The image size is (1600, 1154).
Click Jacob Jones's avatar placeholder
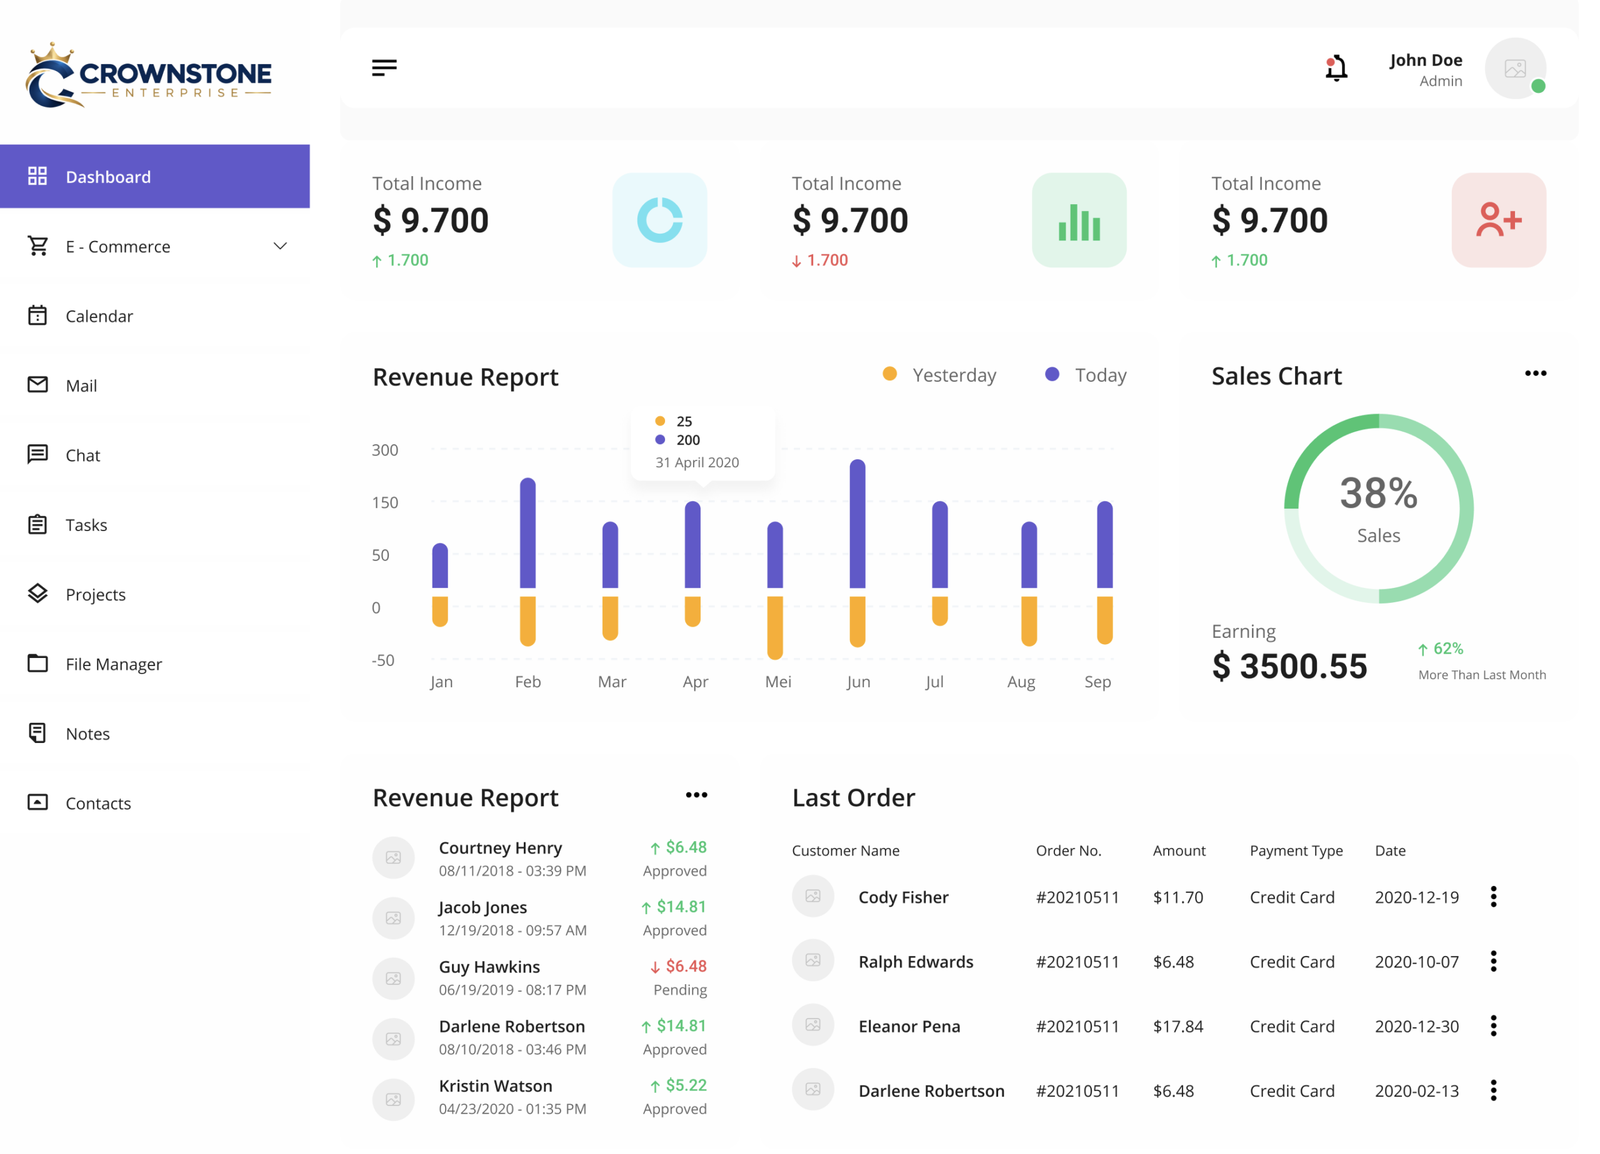point(394,918)
